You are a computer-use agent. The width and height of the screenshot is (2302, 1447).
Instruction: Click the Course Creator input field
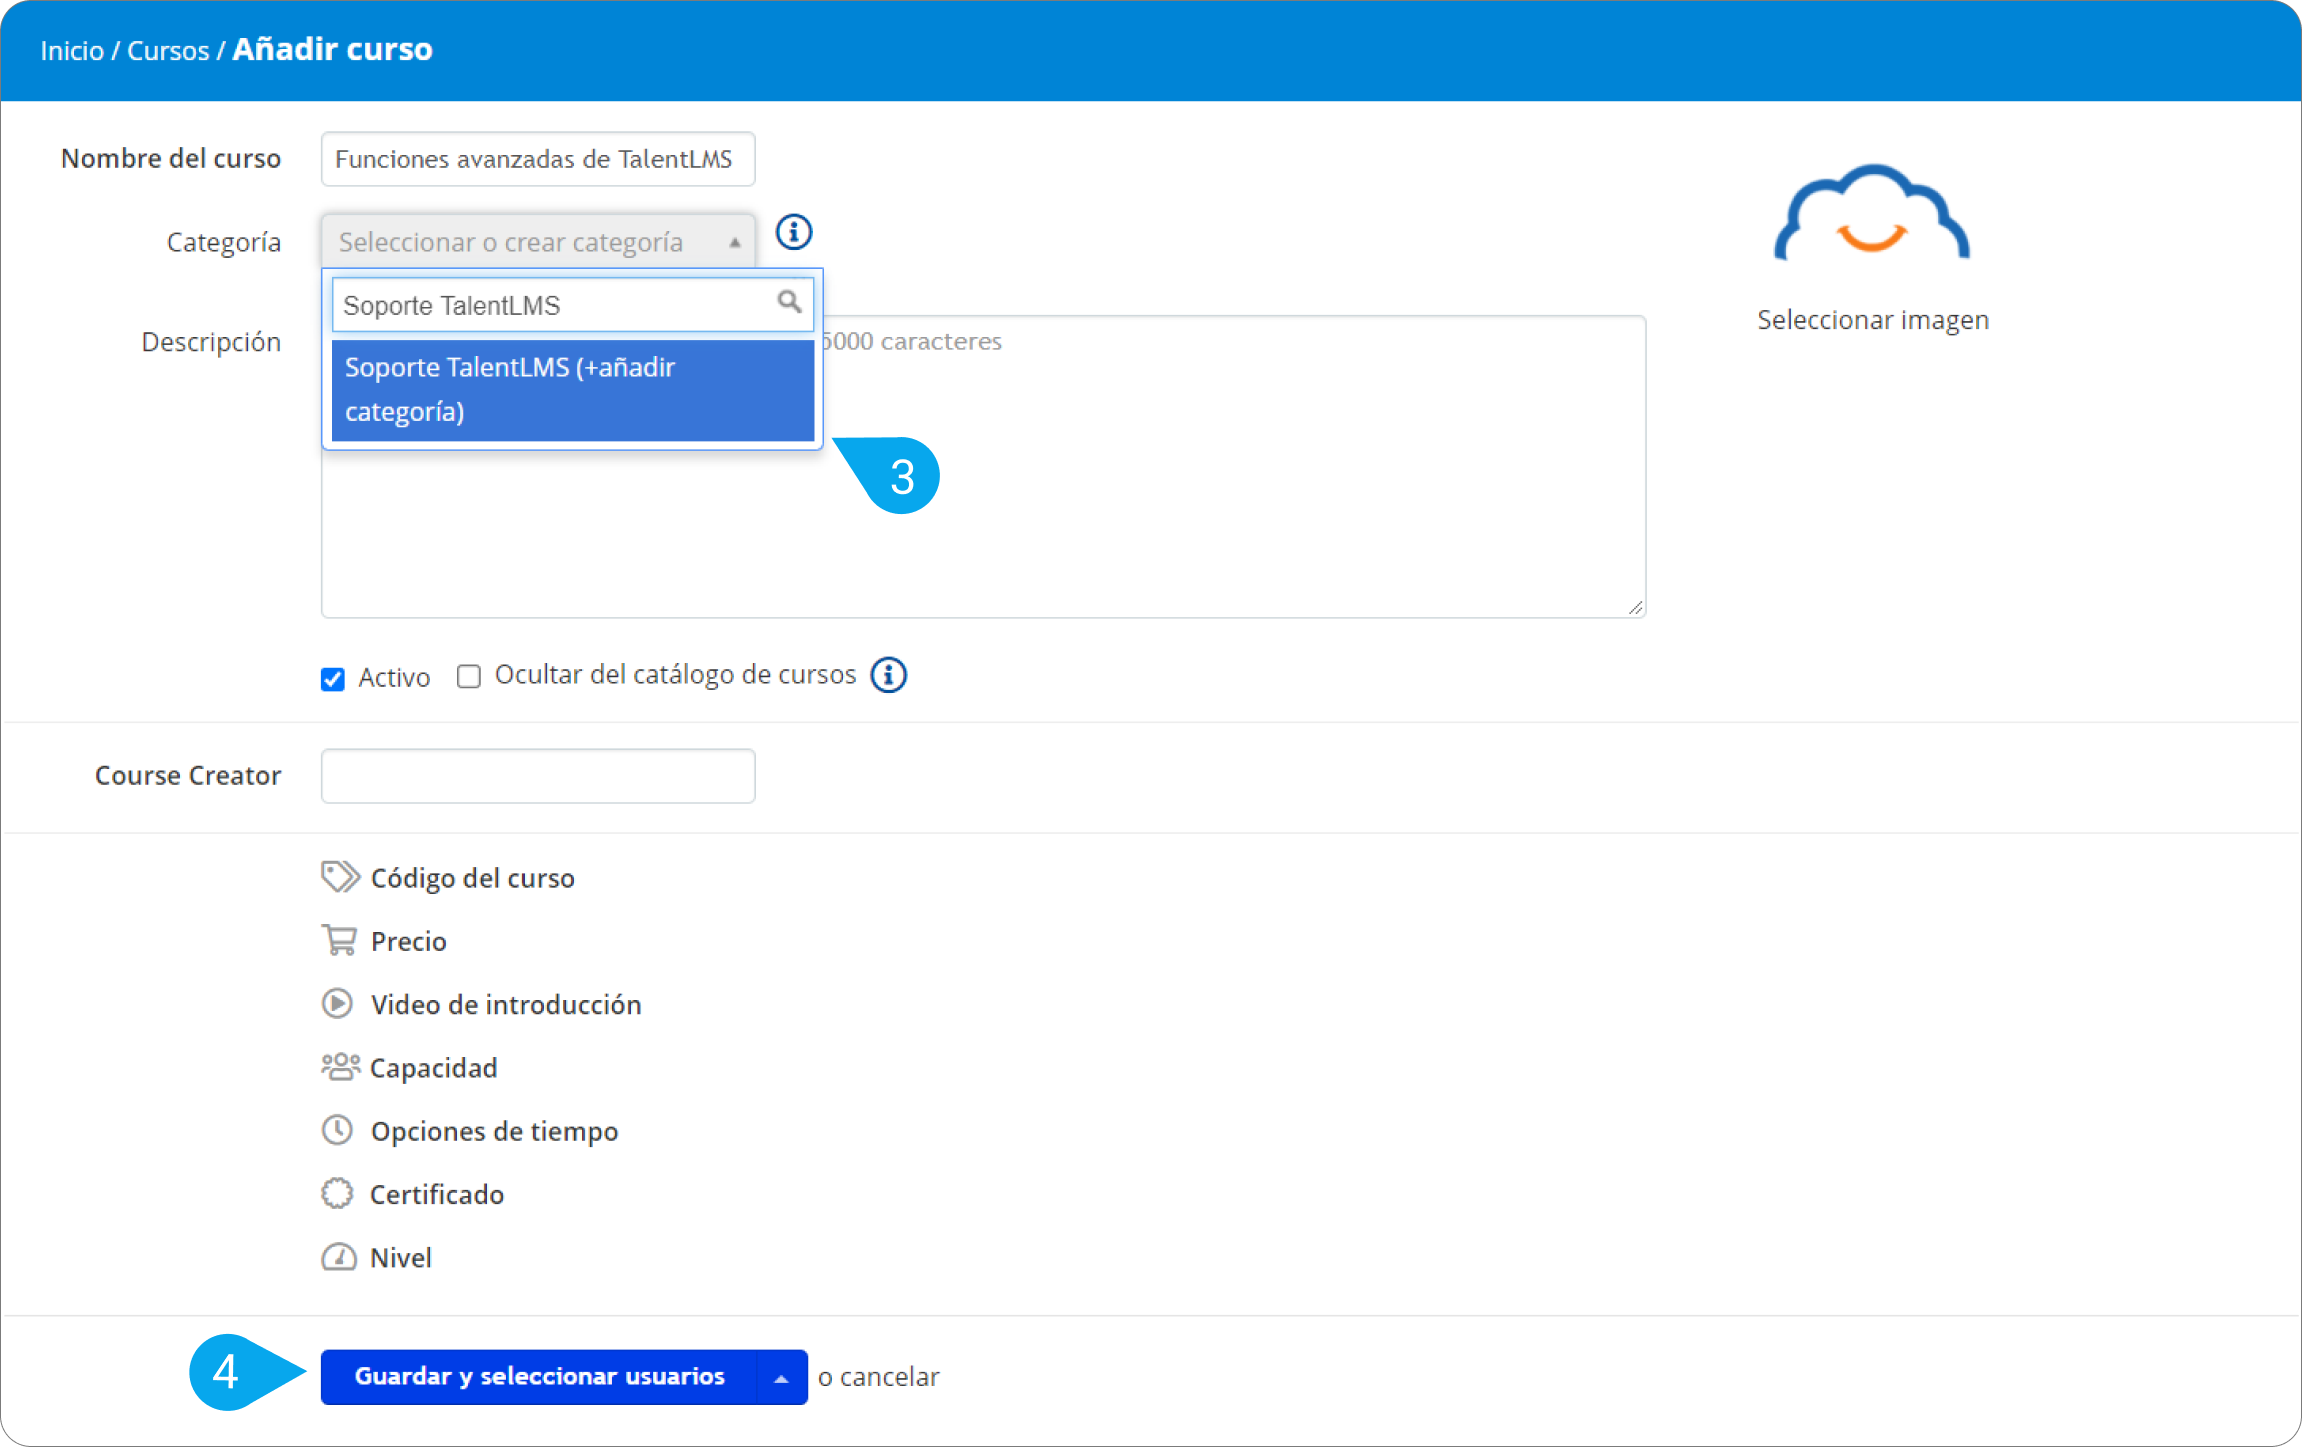[x=538, y=776]
